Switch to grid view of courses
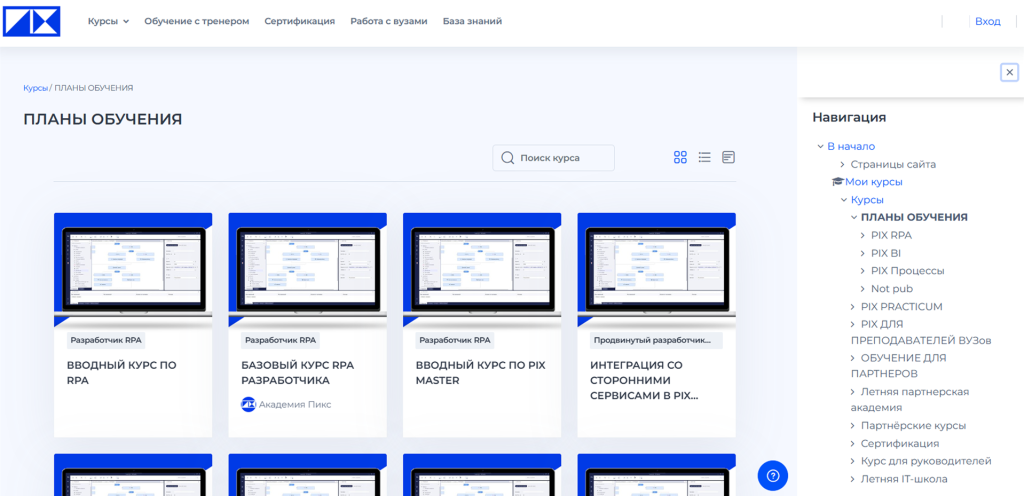The width and height of the screenshot is (1024, 496). point(680,157)
